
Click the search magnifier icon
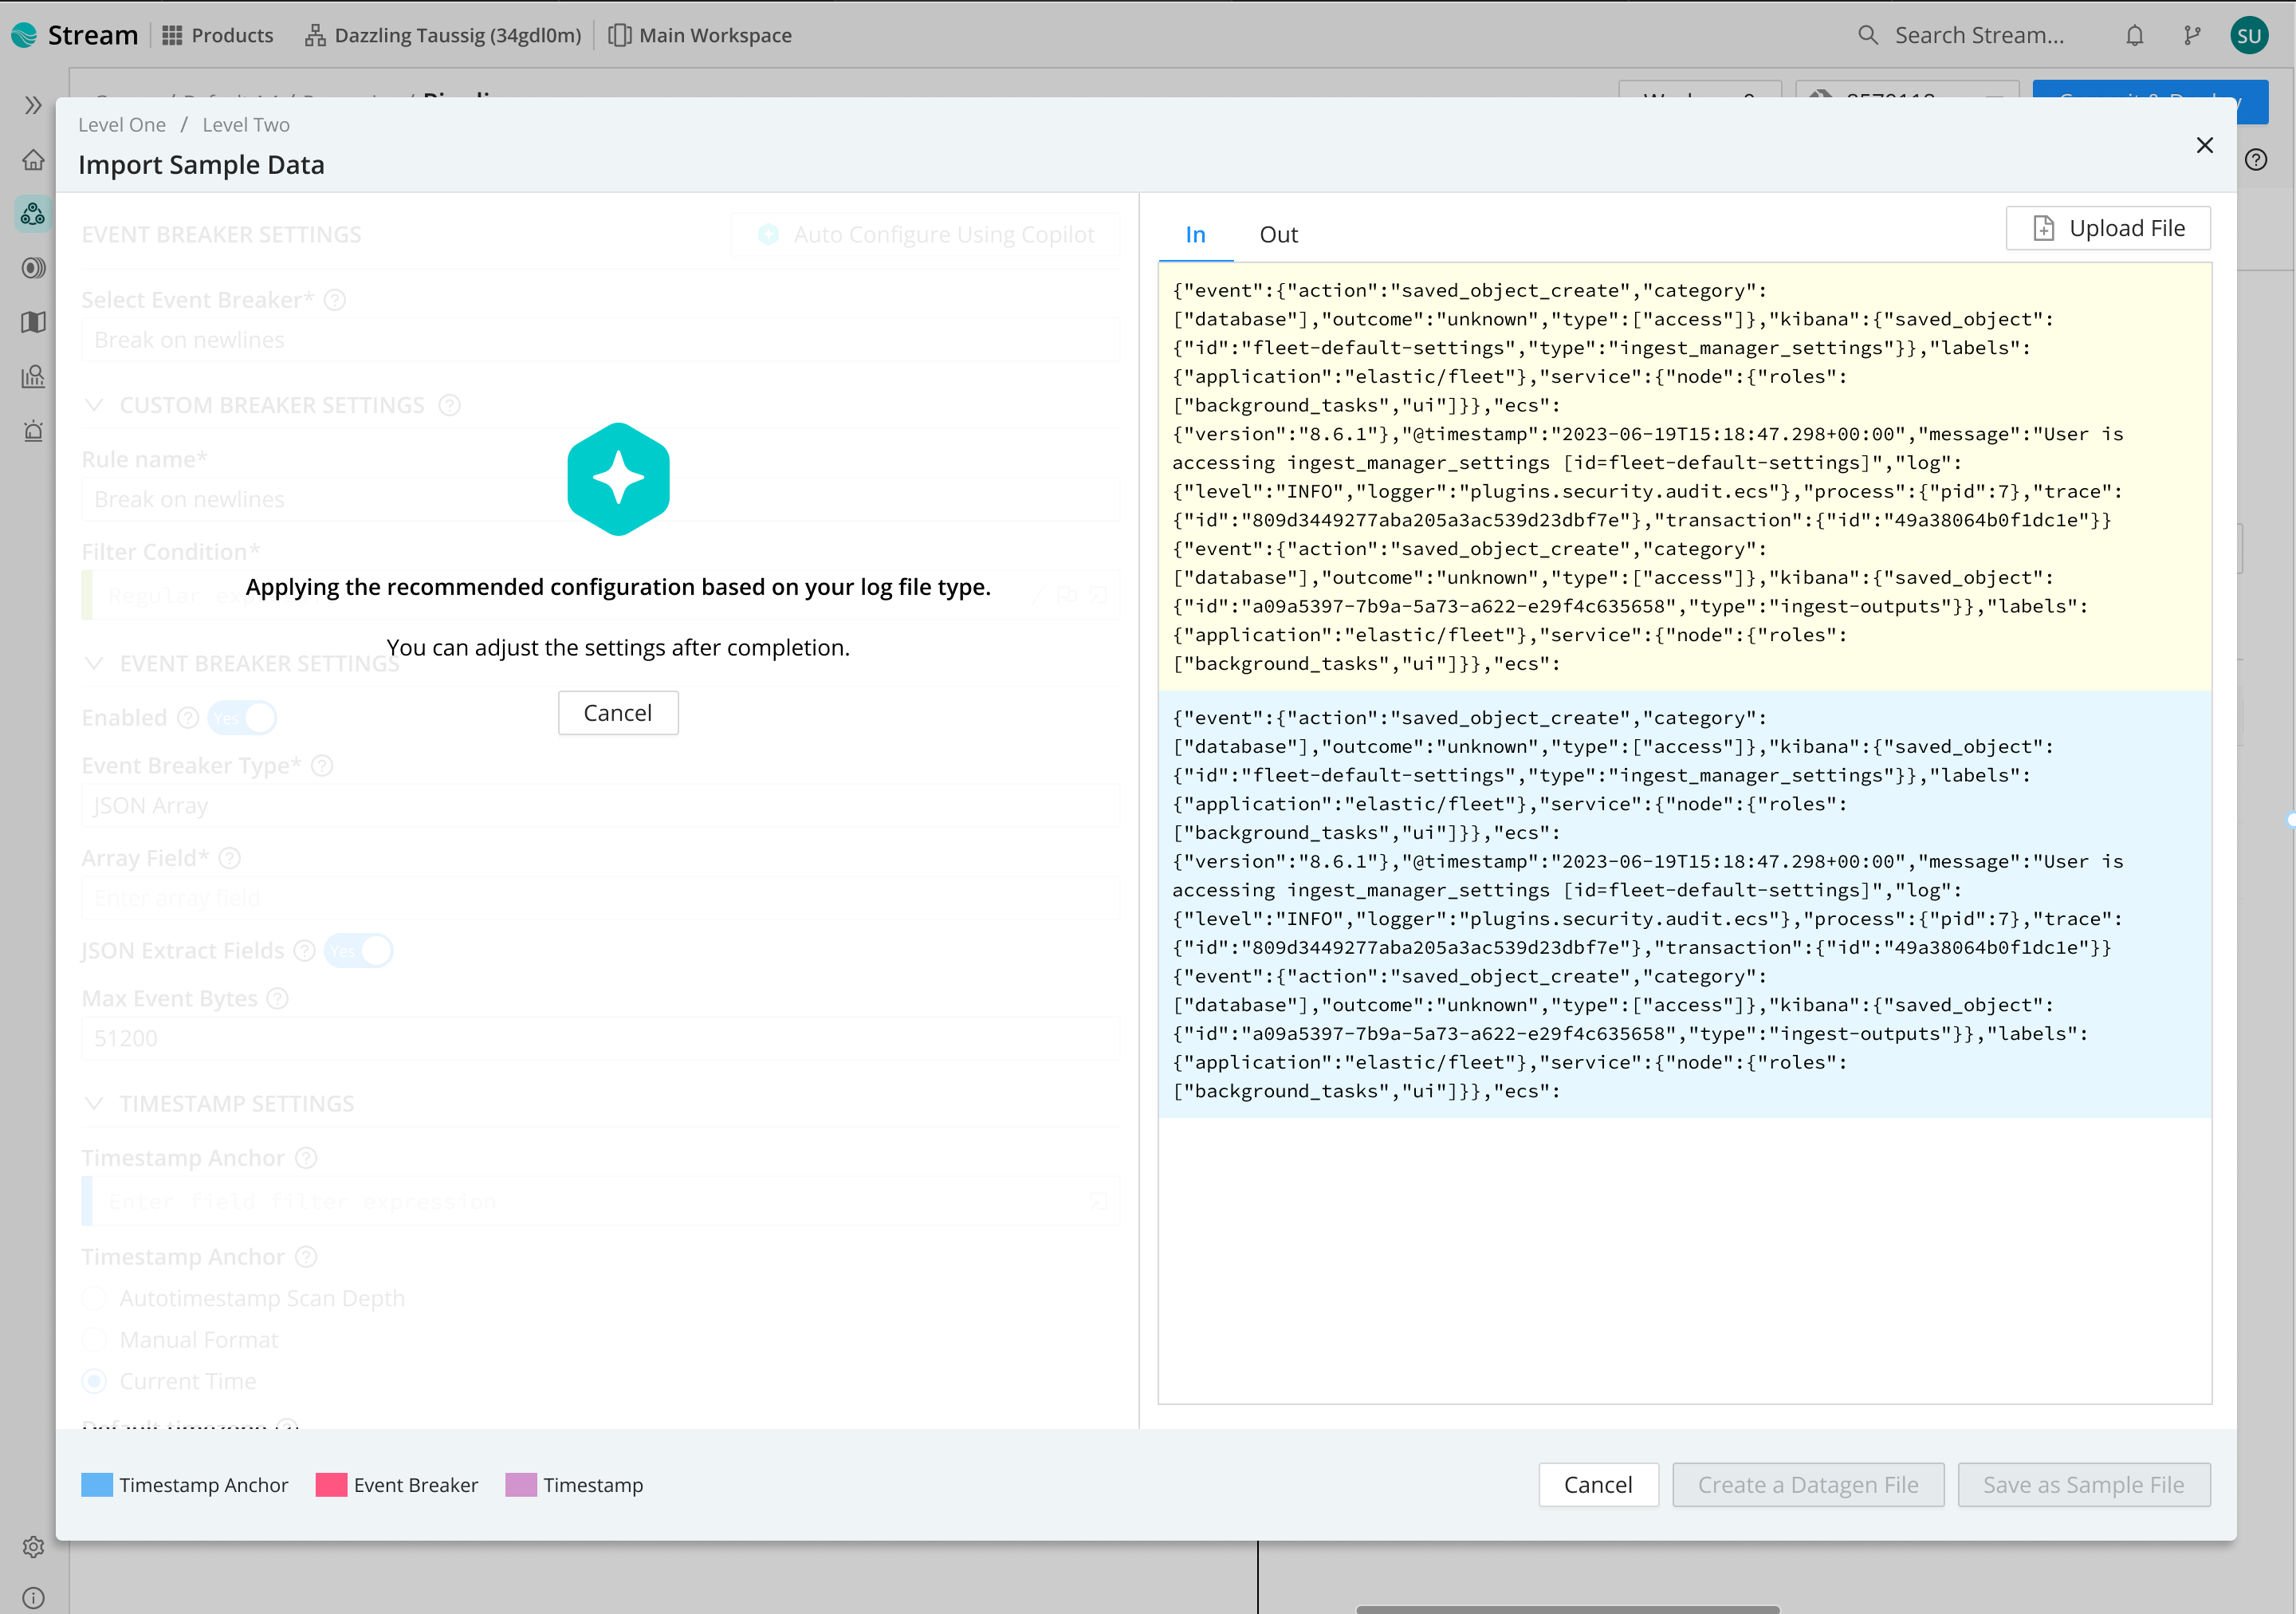(x=1867, y=36)
